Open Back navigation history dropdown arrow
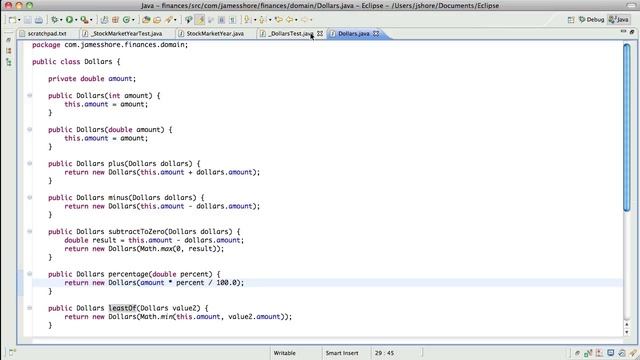This screenshot has height=360, width=640. (296, 20)
